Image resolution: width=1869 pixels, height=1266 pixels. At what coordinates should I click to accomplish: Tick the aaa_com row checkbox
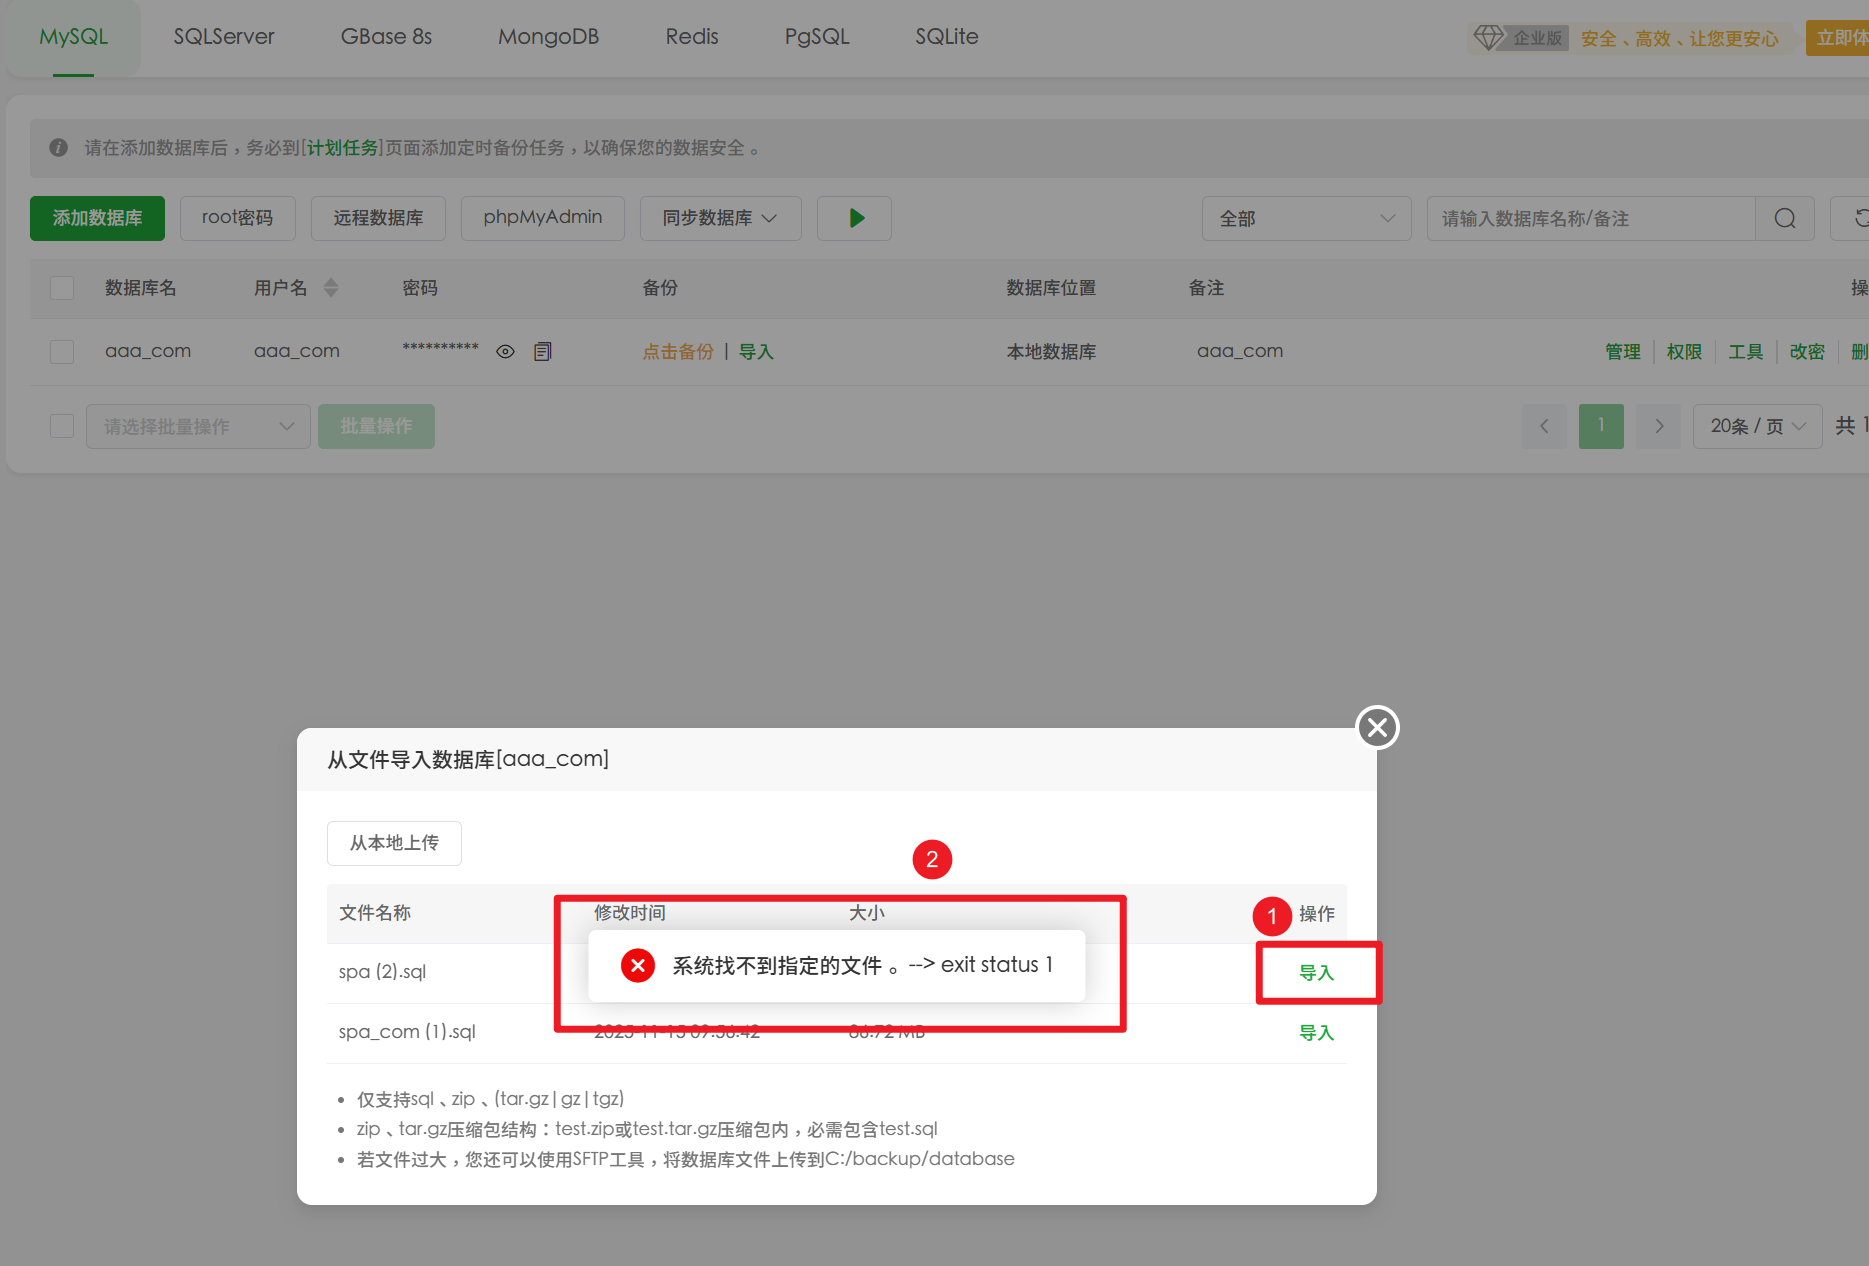[x=62, y=352]
